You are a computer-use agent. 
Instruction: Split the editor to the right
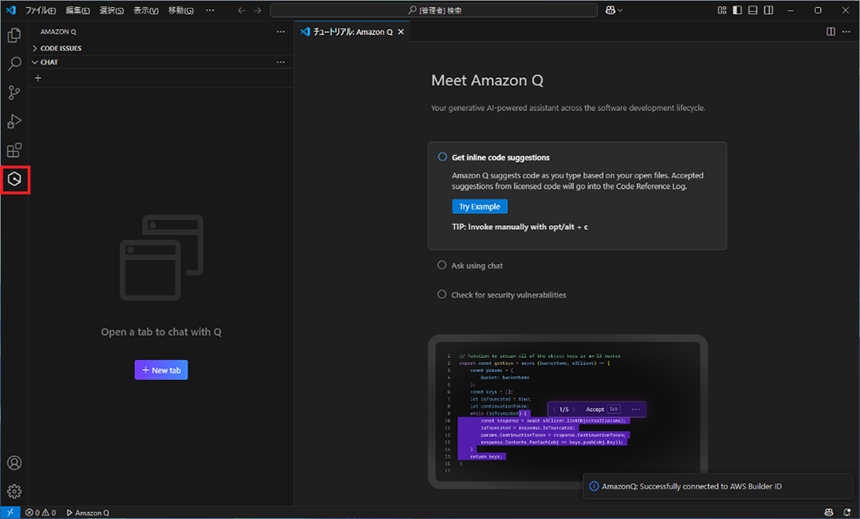[831, 32]
